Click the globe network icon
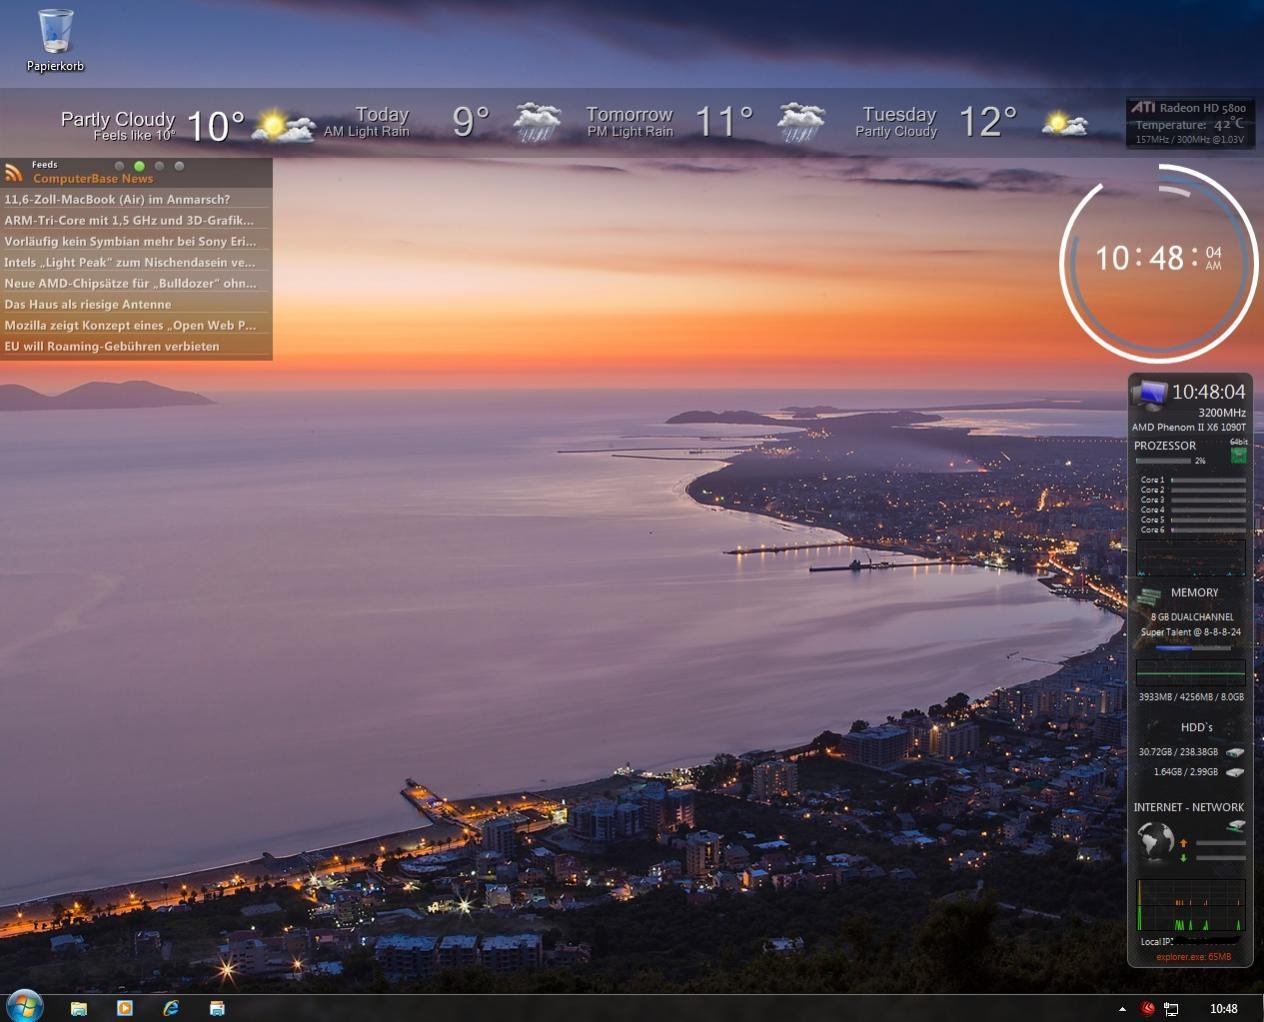Screen dimensions: 1264x1022 pos(1155,841)
